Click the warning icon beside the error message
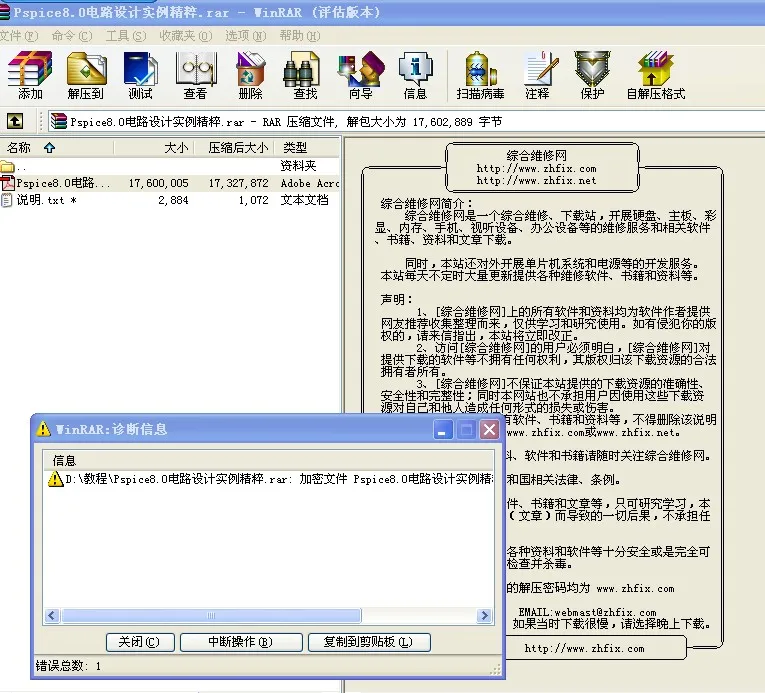Image resolution: width=765 pixels, height=693 pixels. [55, 479]
